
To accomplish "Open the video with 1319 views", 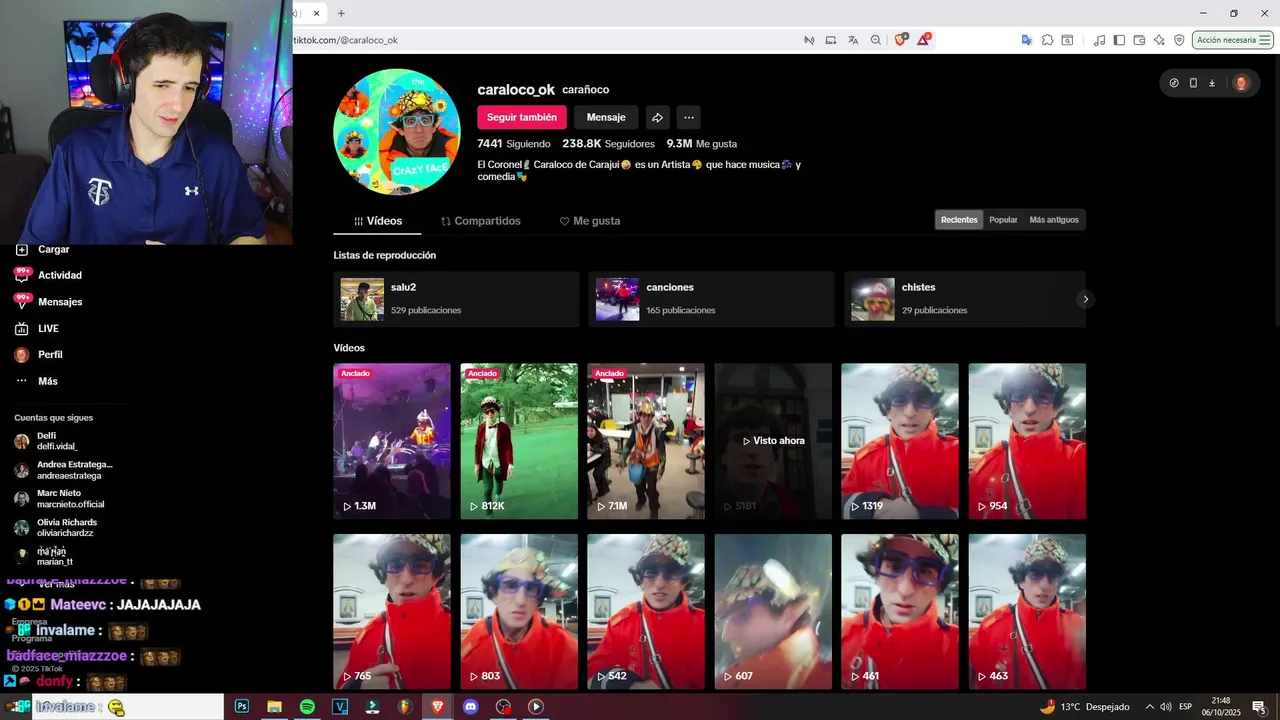I will 900,441.
